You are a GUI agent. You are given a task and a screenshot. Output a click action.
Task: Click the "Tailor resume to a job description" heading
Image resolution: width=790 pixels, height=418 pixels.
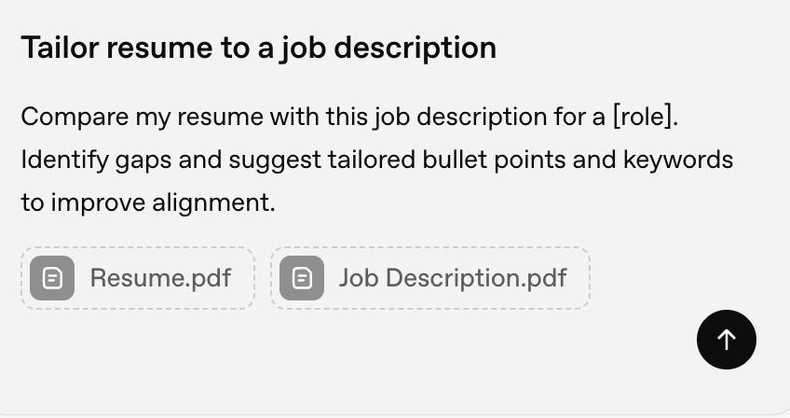click(258, 47)
